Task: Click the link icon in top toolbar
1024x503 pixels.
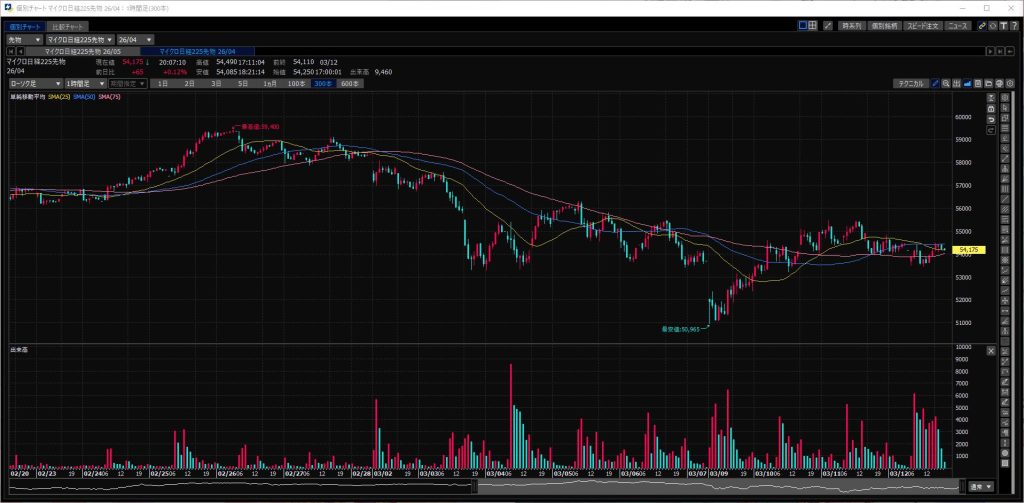Action: 982,25
